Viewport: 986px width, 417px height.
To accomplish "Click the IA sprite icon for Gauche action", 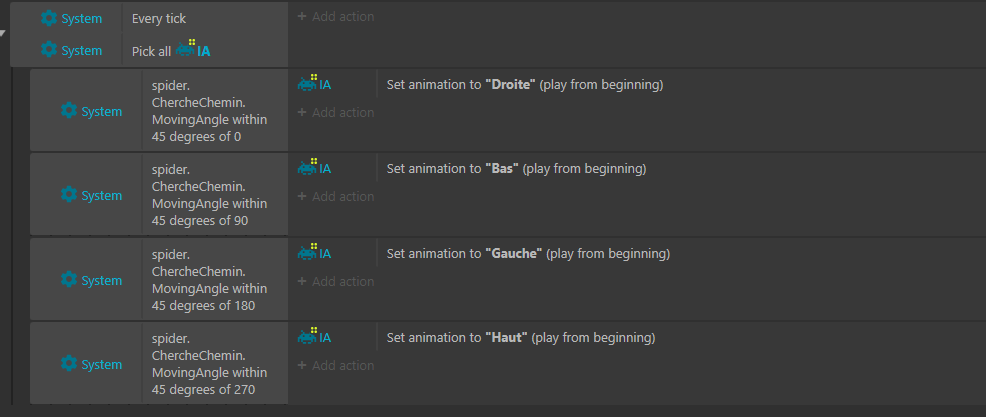I will tap(307, 252).
